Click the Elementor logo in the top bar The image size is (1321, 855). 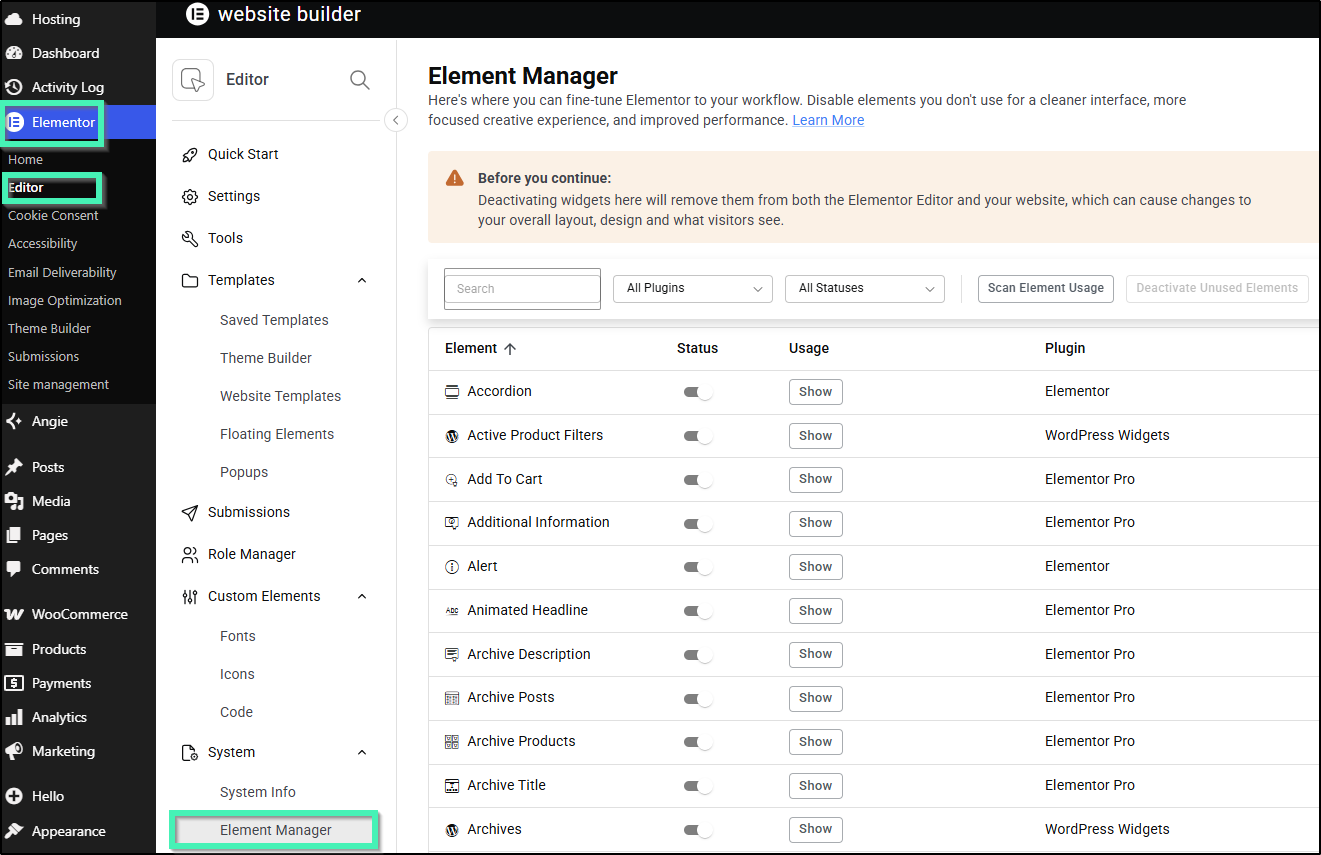[198, 14]
